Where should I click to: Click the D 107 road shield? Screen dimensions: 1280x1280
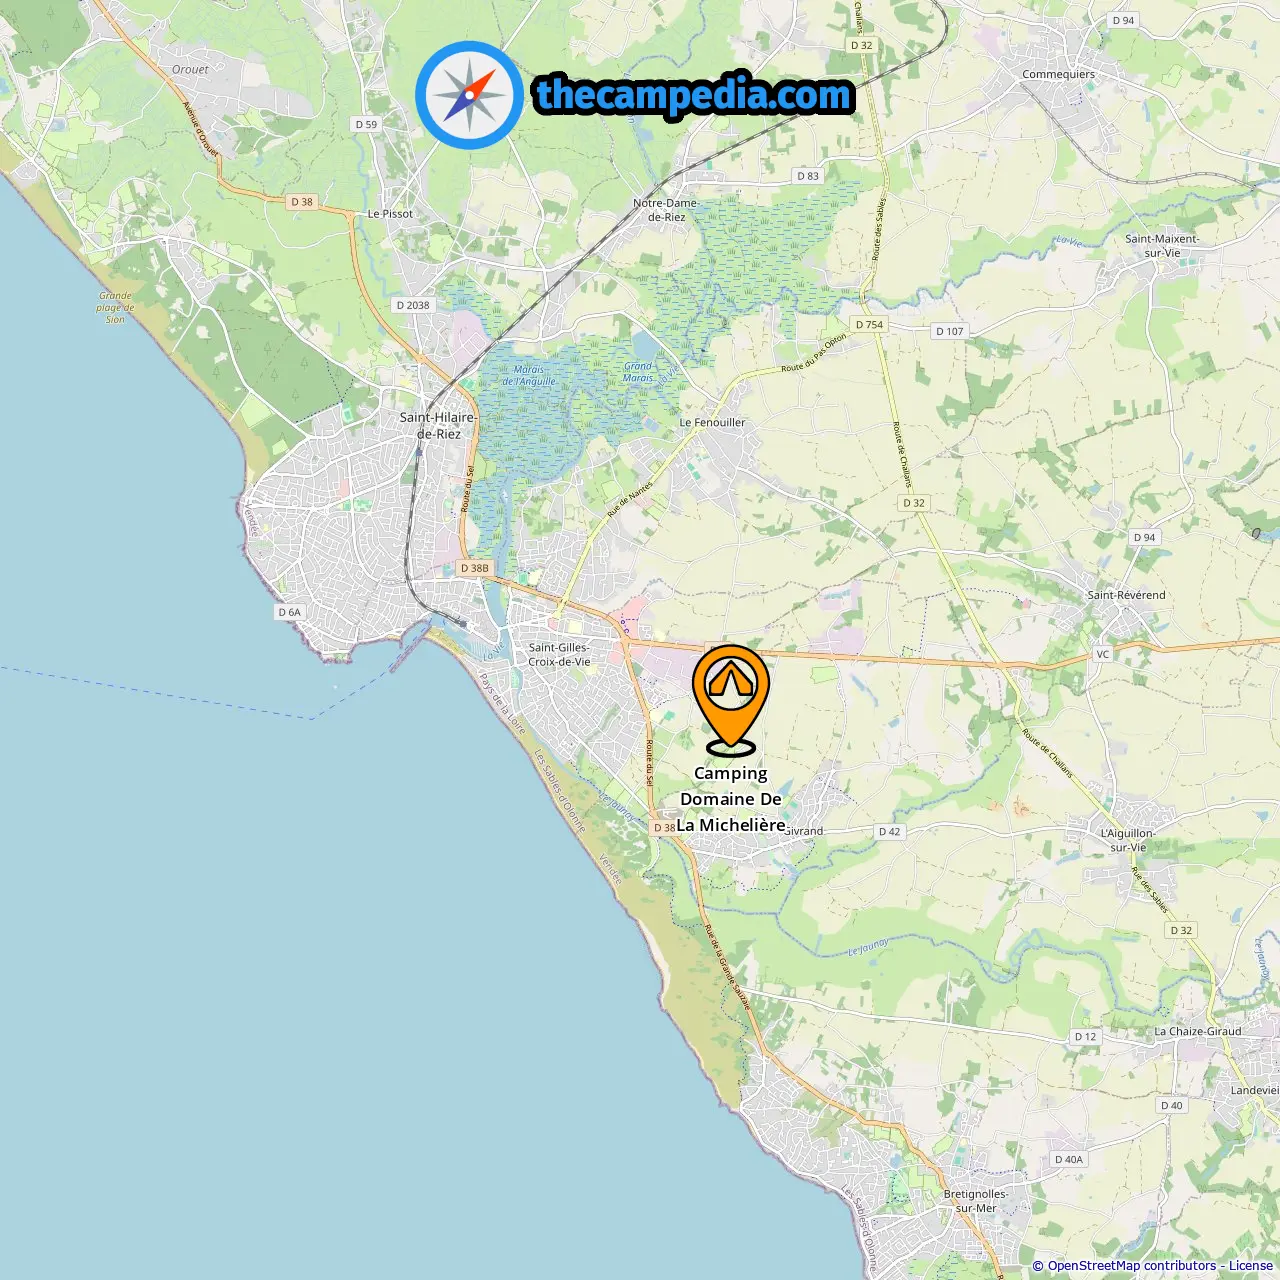(x=950, y=331)
